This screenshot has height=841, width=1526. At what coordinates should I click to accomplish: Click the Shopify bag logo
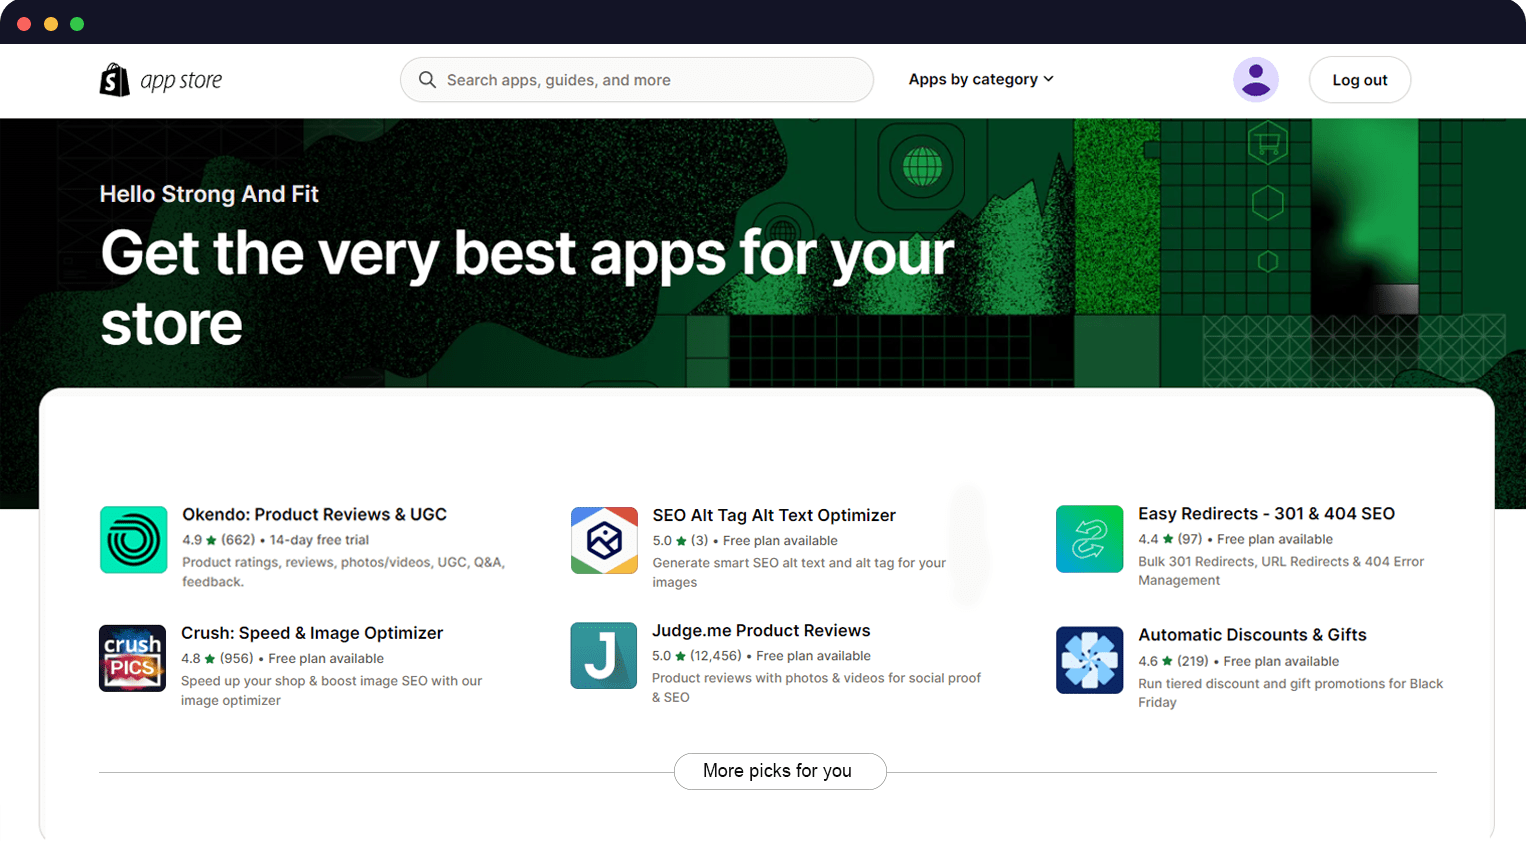click(115, 80)
